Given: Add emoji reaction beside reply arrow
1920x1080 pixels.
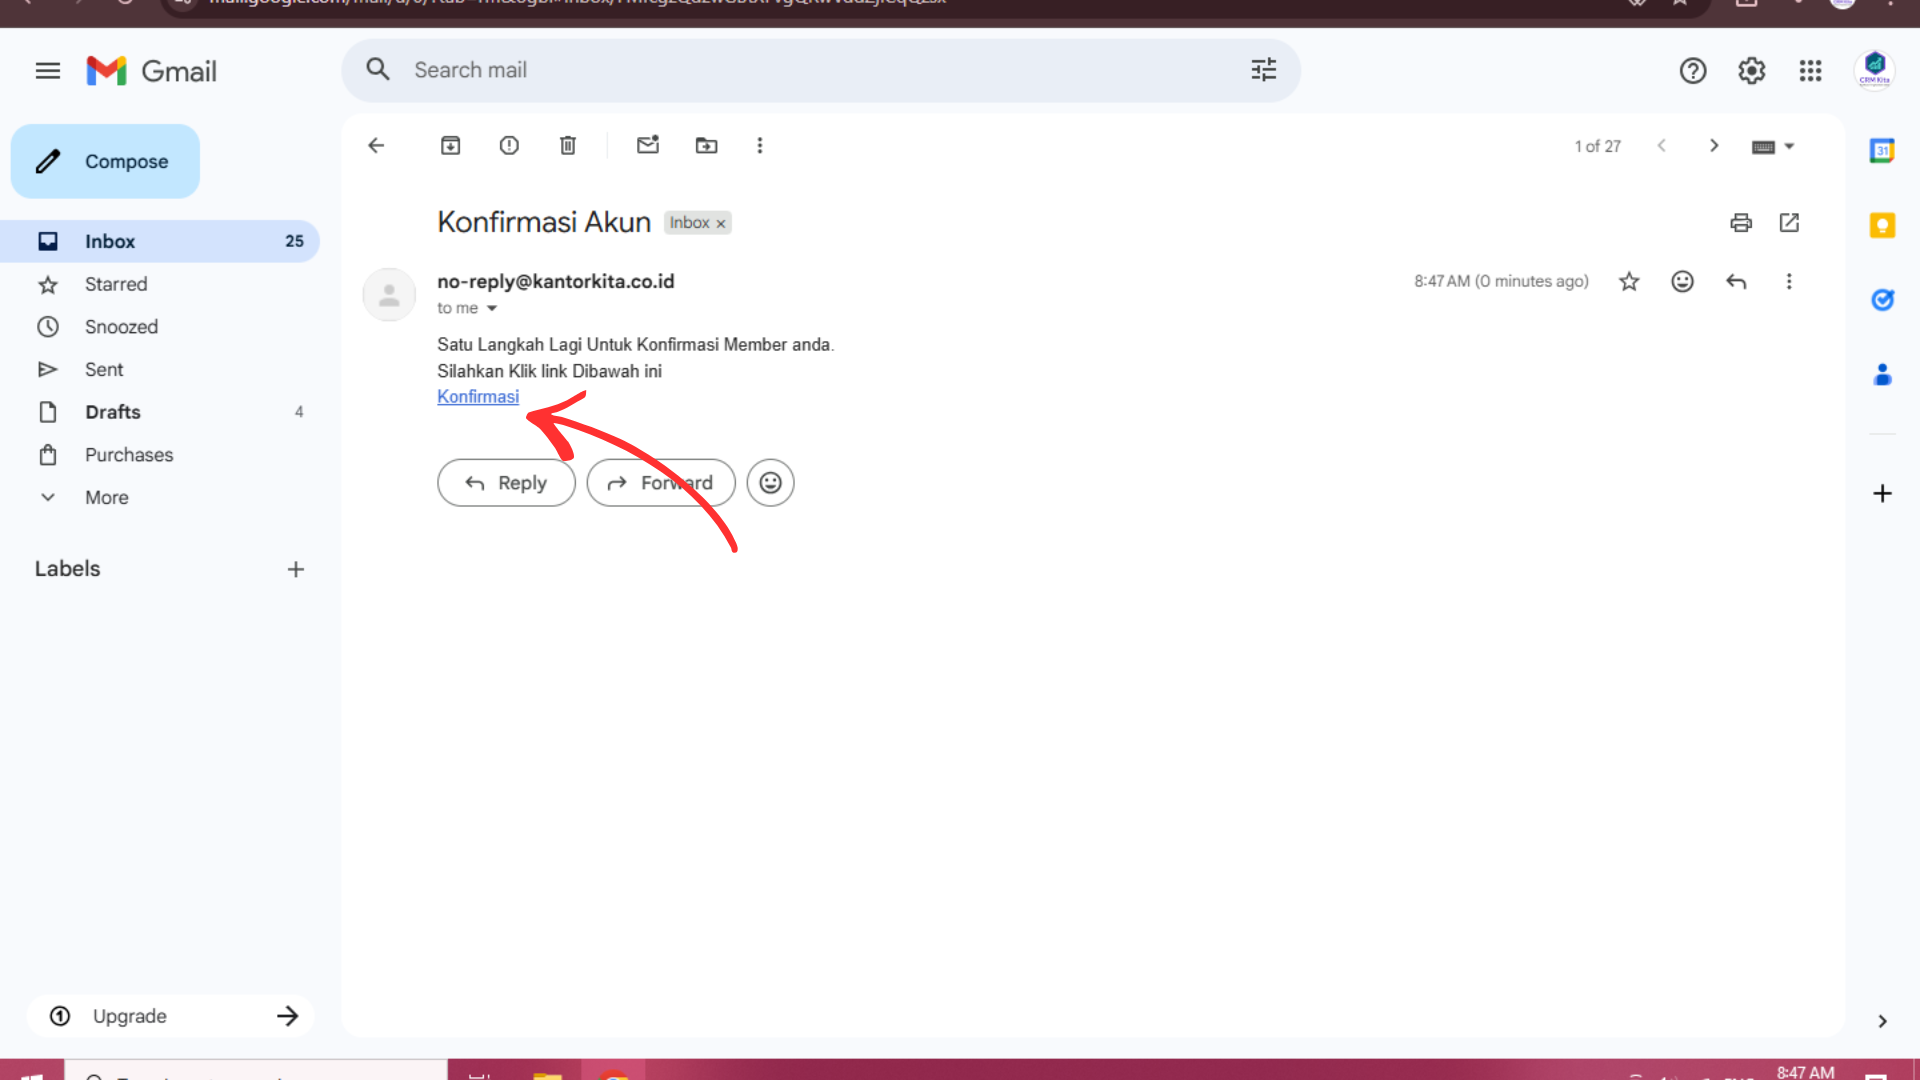Looking at the screenshot, I should click(x=1682, y=282).
